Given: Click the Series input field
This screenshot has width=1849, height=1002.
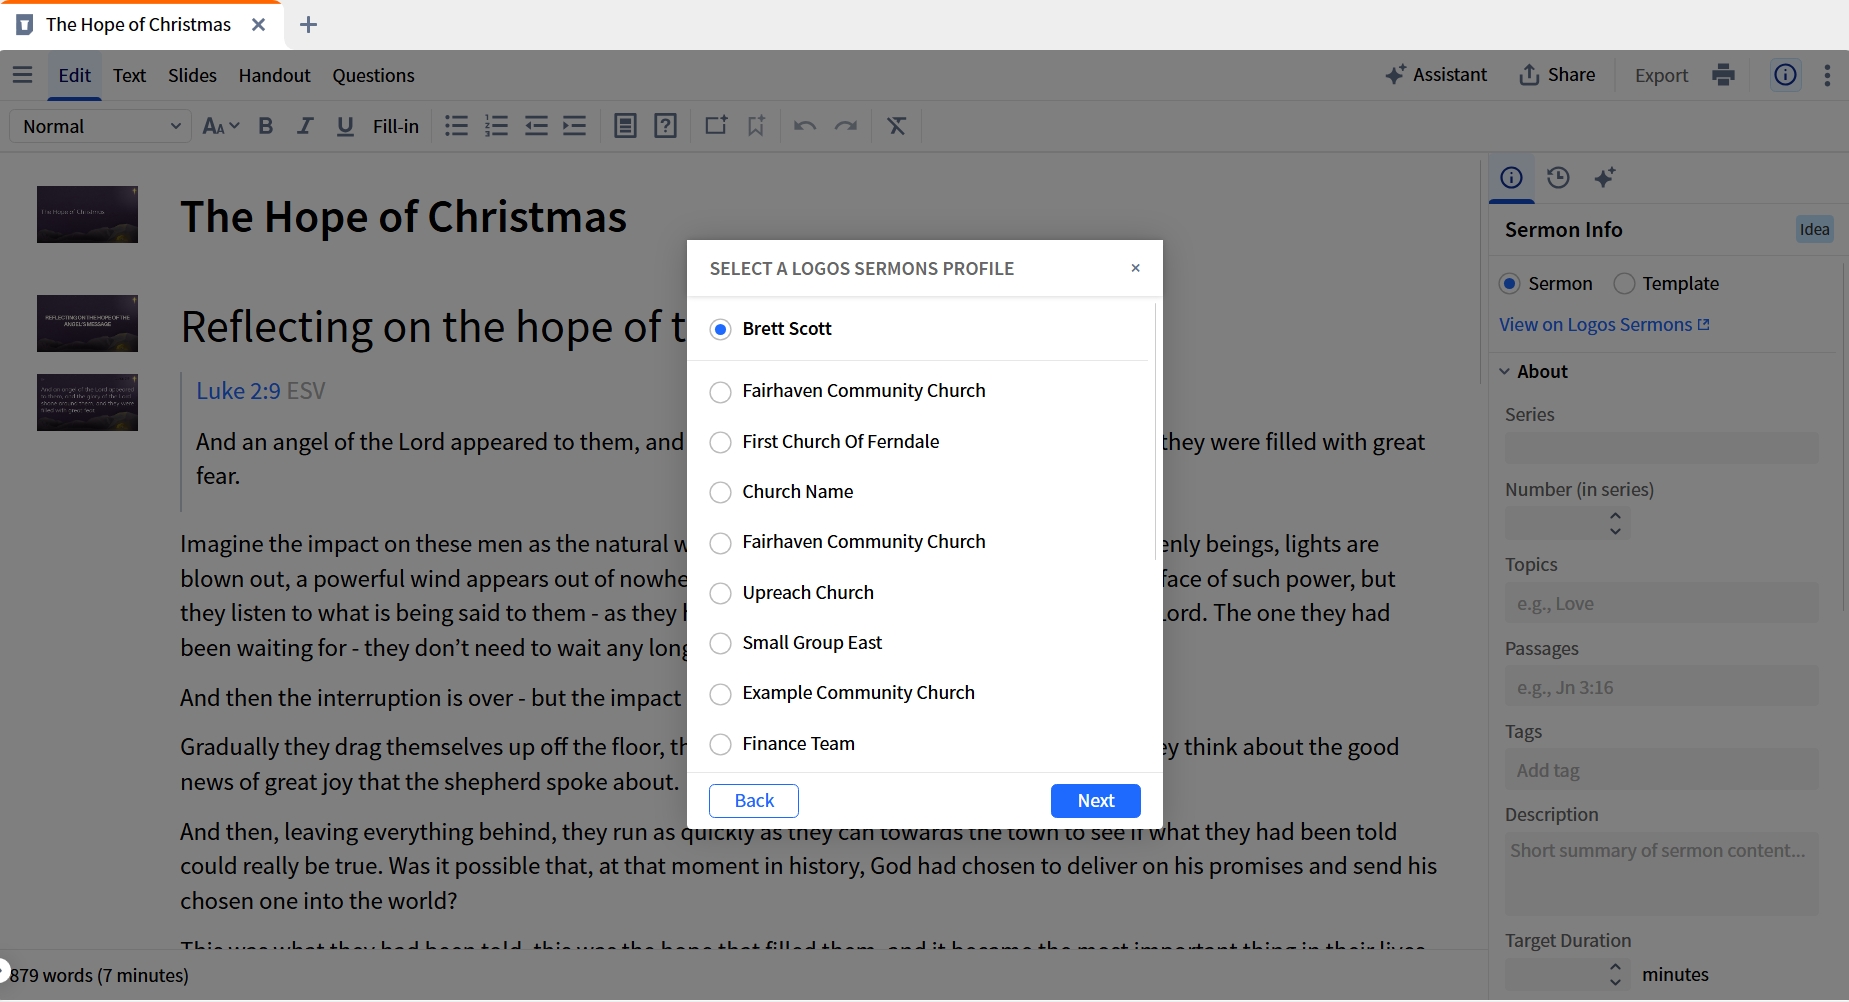Looking at the screenshot, I should pos(1661,448).
